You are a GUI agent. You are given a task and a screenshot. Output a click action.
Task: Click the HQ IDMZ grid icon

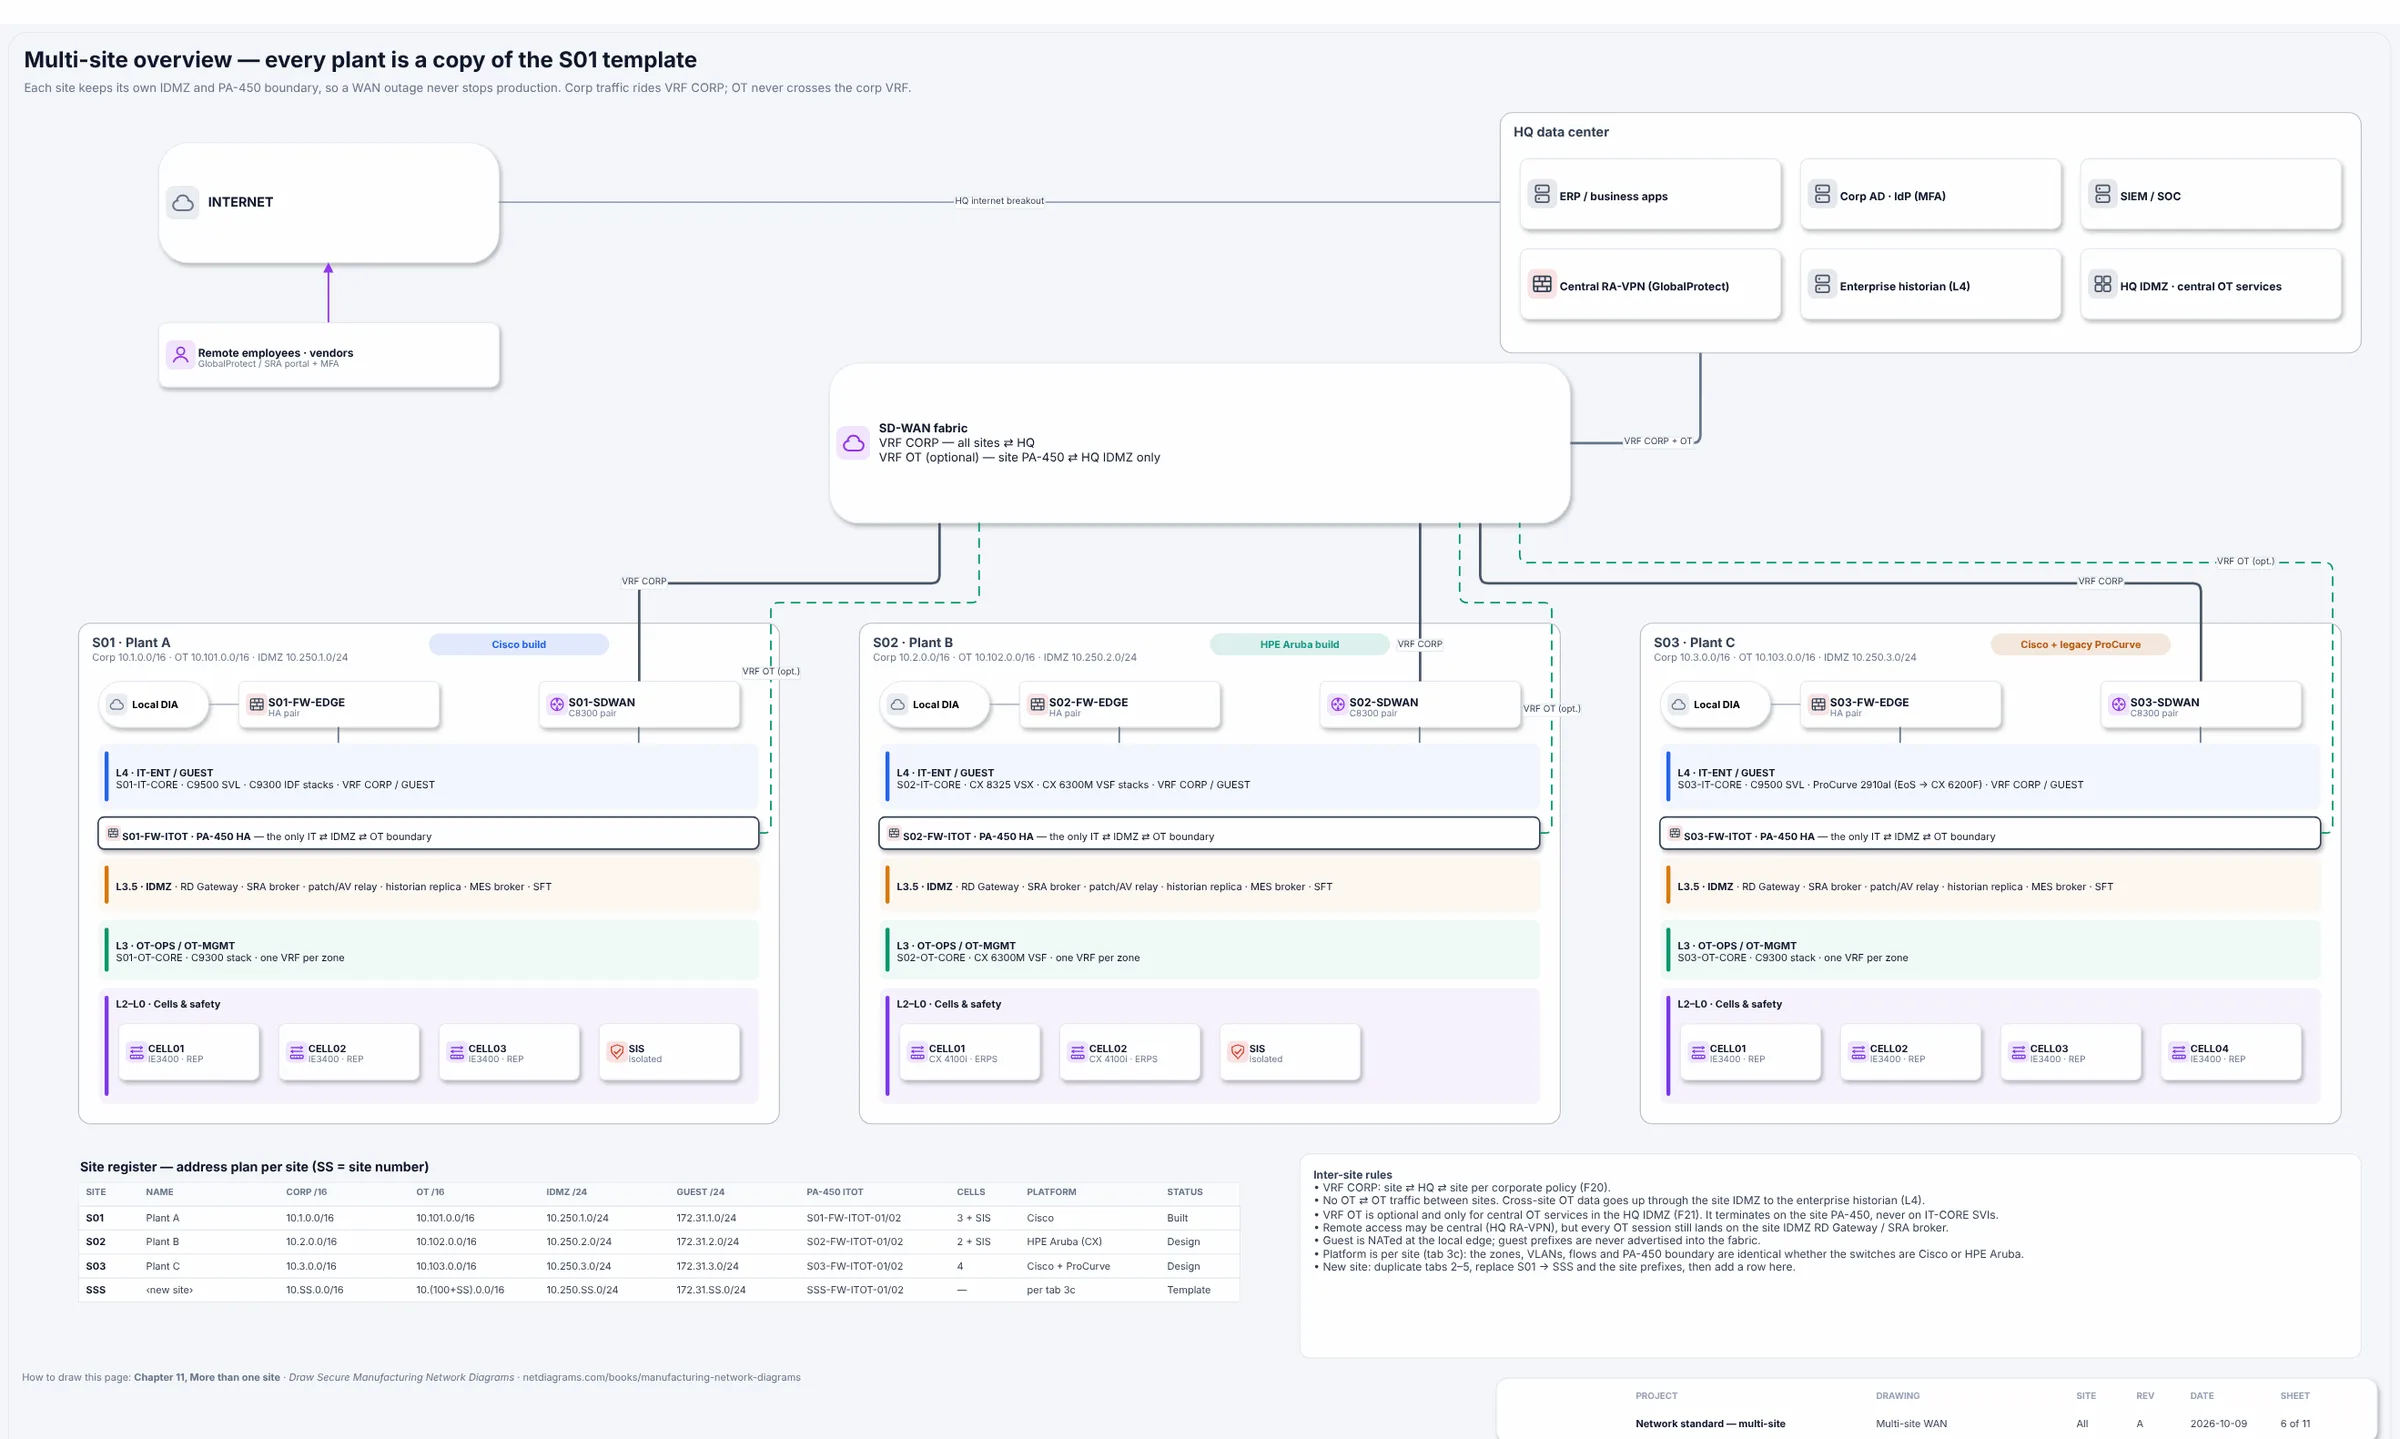coord(2102,284)
